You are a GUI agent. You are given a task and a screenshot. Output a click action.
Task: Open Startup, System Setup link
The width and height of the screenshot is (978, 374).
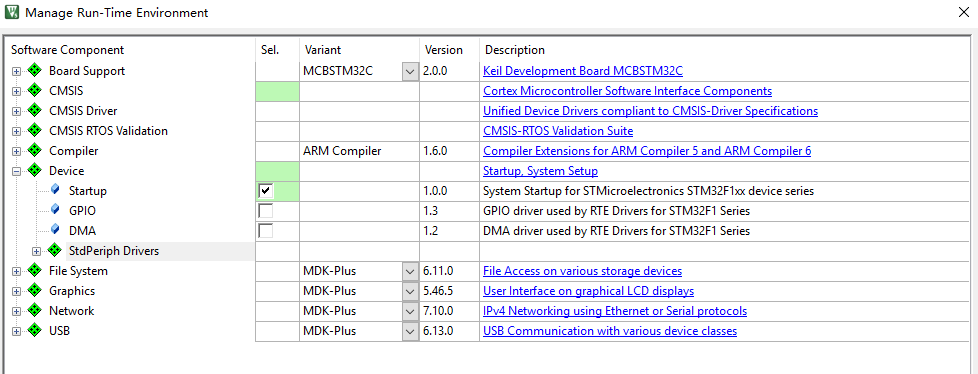click(541, 171)
